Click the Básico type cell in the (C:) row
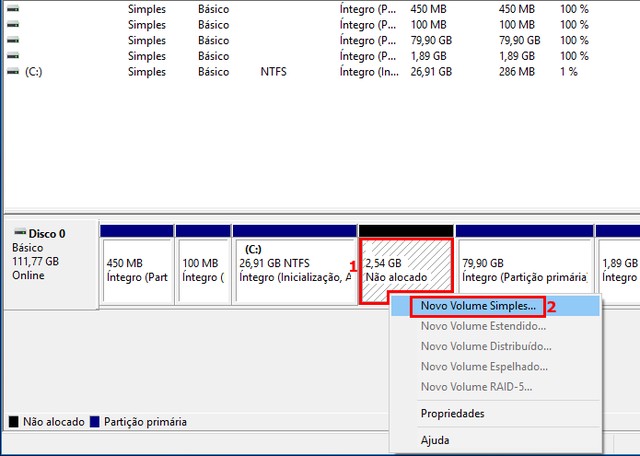This screenshot has height=456, width=640. pyautogui.click(x=213, y=72)
